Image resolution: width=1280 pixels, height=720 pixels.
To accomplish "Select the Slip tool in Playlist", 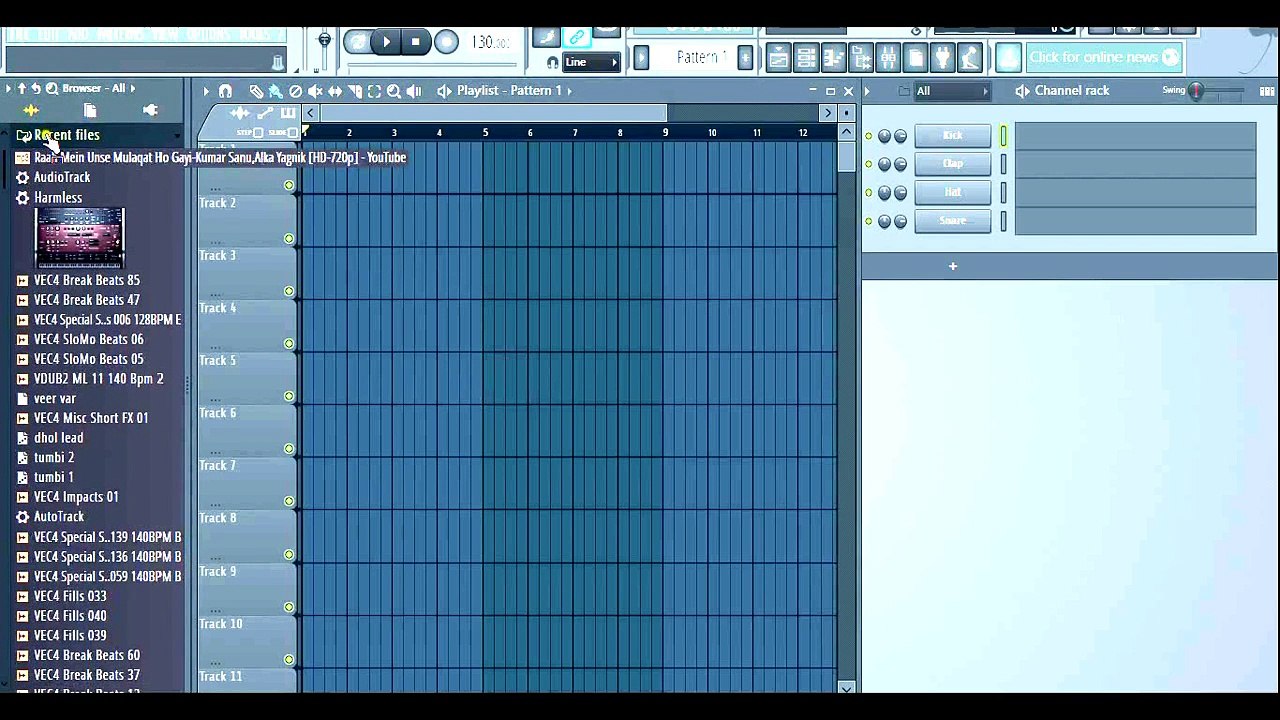I will coord(335,91).
